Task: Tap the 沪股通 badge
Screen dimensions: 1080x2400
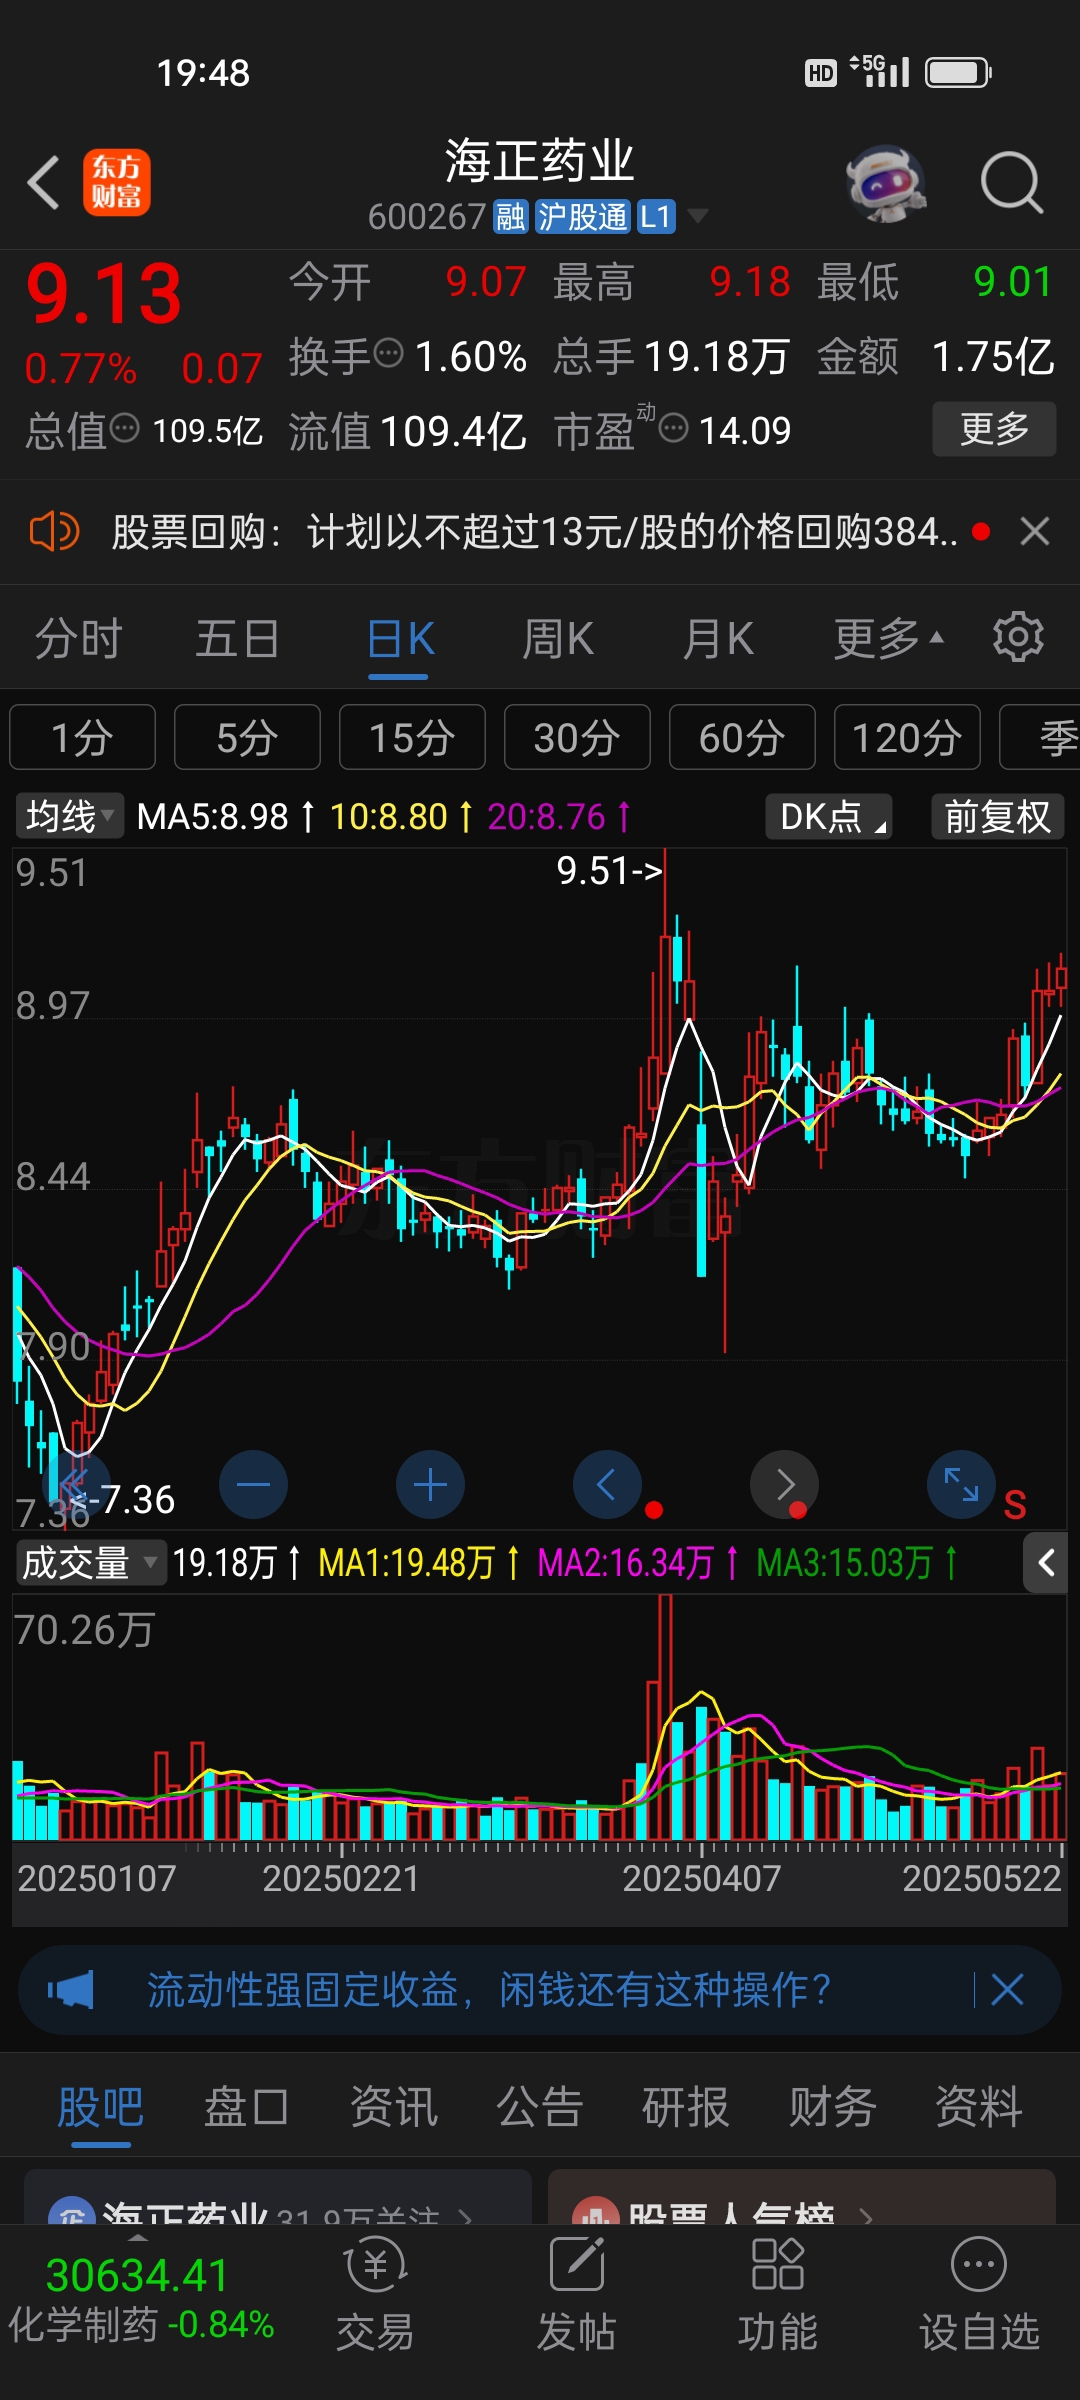Action: pyautogui.click(x=583, y=216)
